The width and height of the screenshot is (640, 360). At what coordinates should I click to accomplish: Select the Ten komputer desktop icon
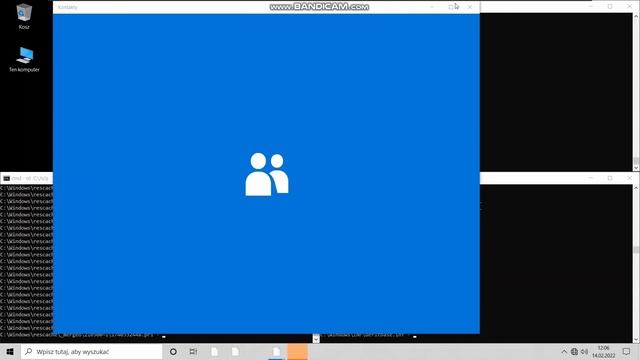coord(24,60)
